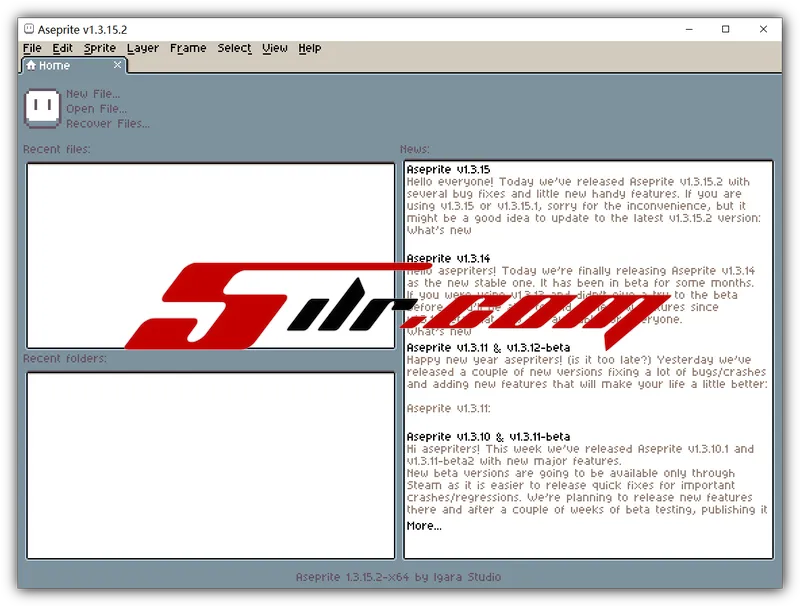
Task: Click the "Recent folders:" label
Action: pyautogui.click(x=65, y=359)
